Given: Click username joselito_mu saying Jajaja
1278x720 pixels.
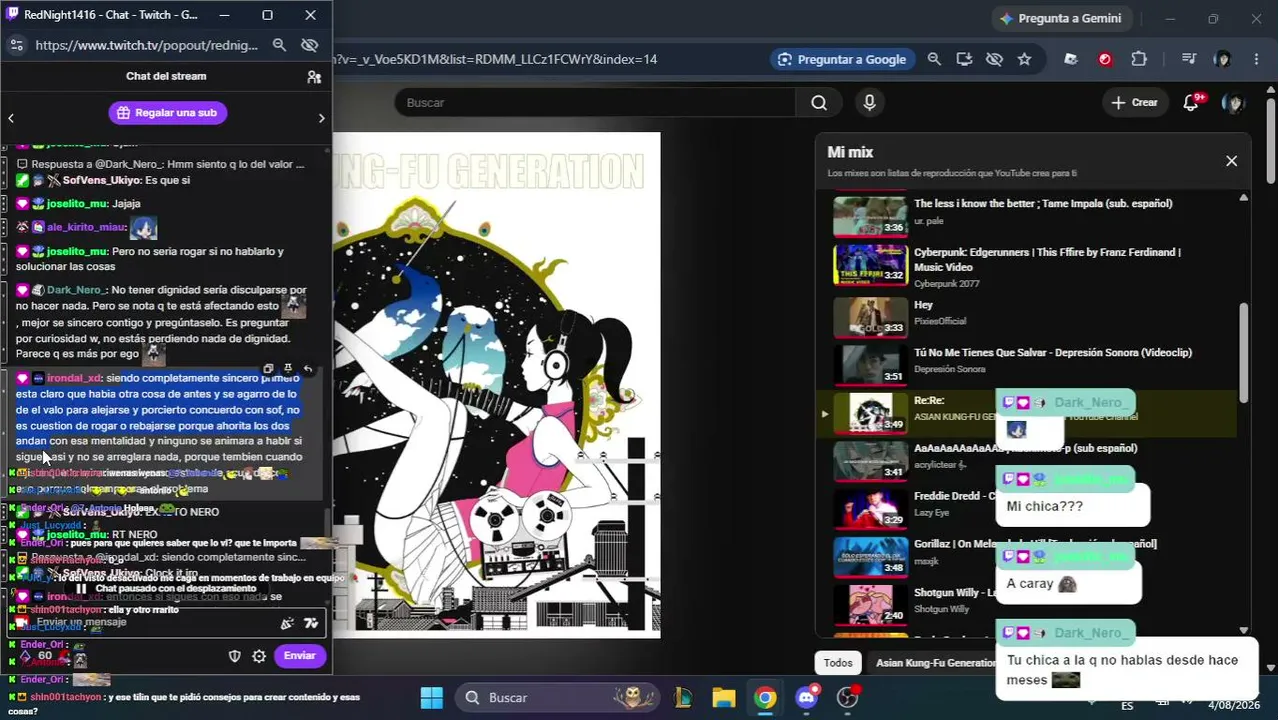Looking at the screenshot, I should 76,204.
